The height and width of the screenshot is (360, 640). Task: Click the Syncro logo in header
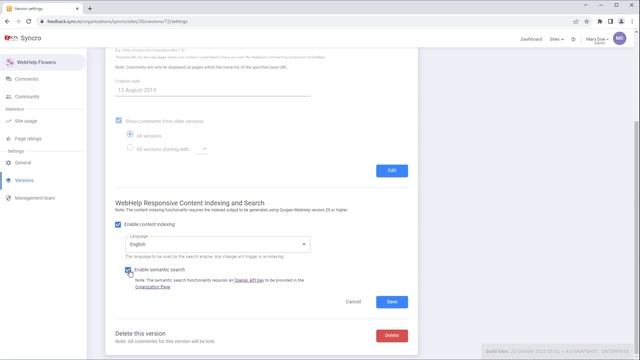tap(23, 38)
